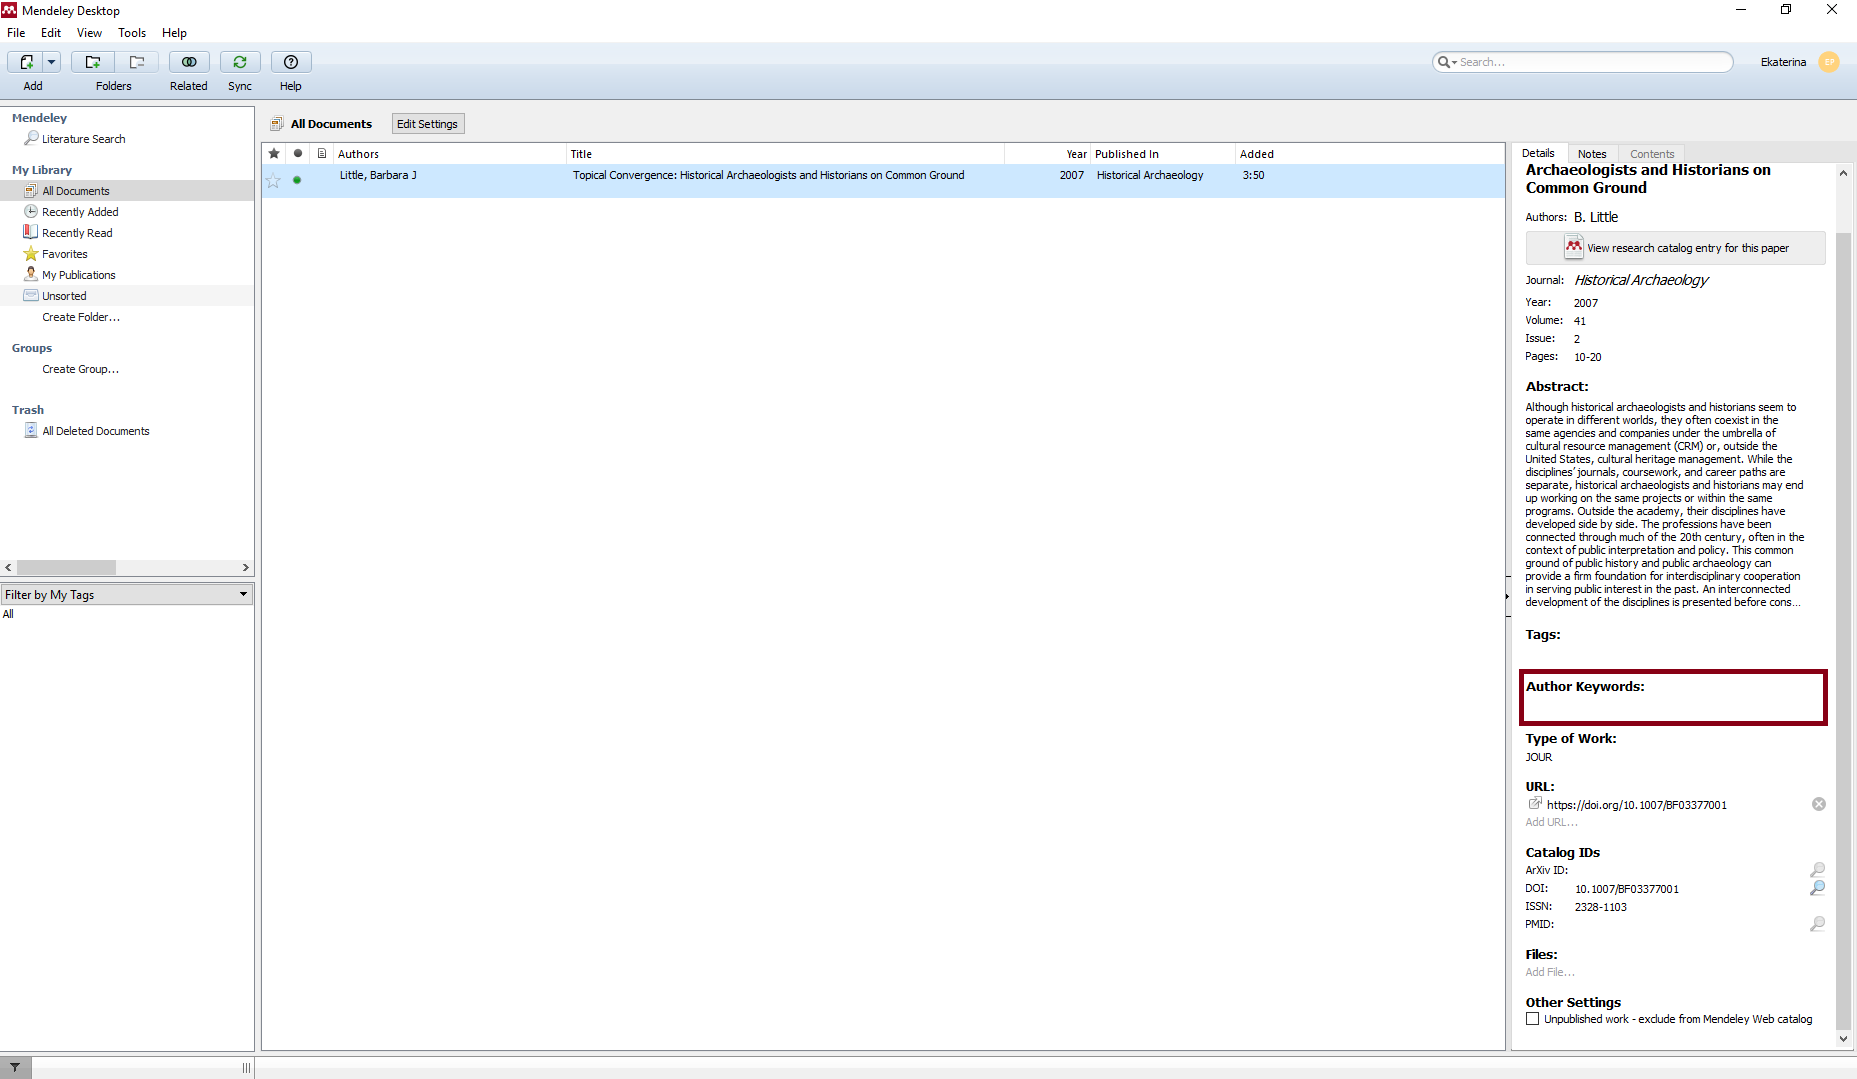Screen dimensions: 1857x1079
Task: Click the Remove Folder toolbar icon
Action: 137,62
